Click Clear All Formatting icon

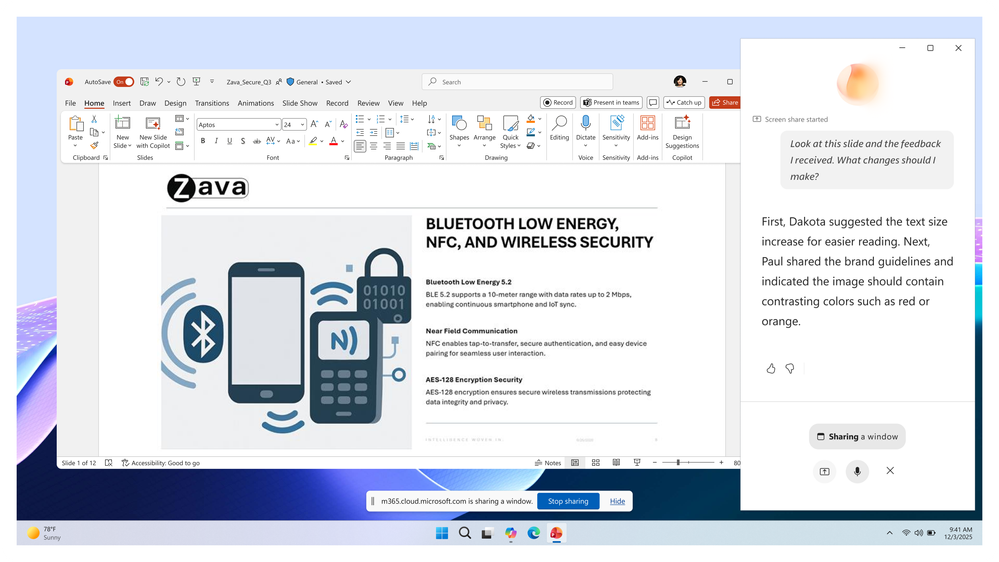coord(343,124)
